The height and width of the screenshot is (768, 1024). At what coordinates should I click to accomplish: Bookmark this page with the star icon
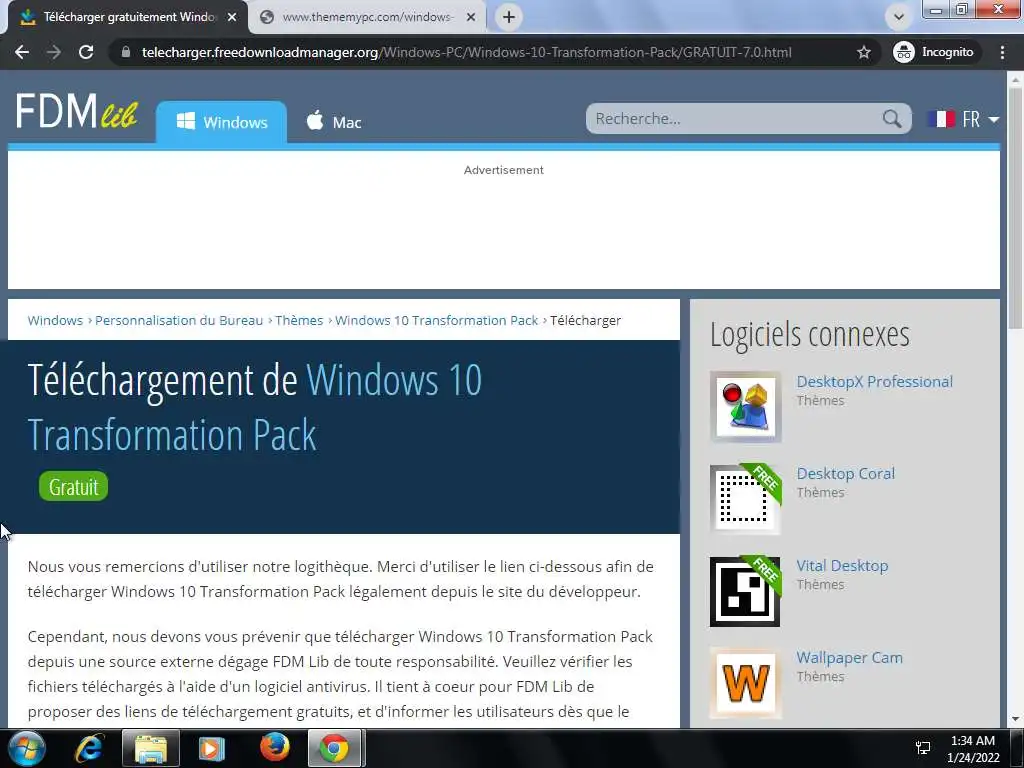[863, 52]
